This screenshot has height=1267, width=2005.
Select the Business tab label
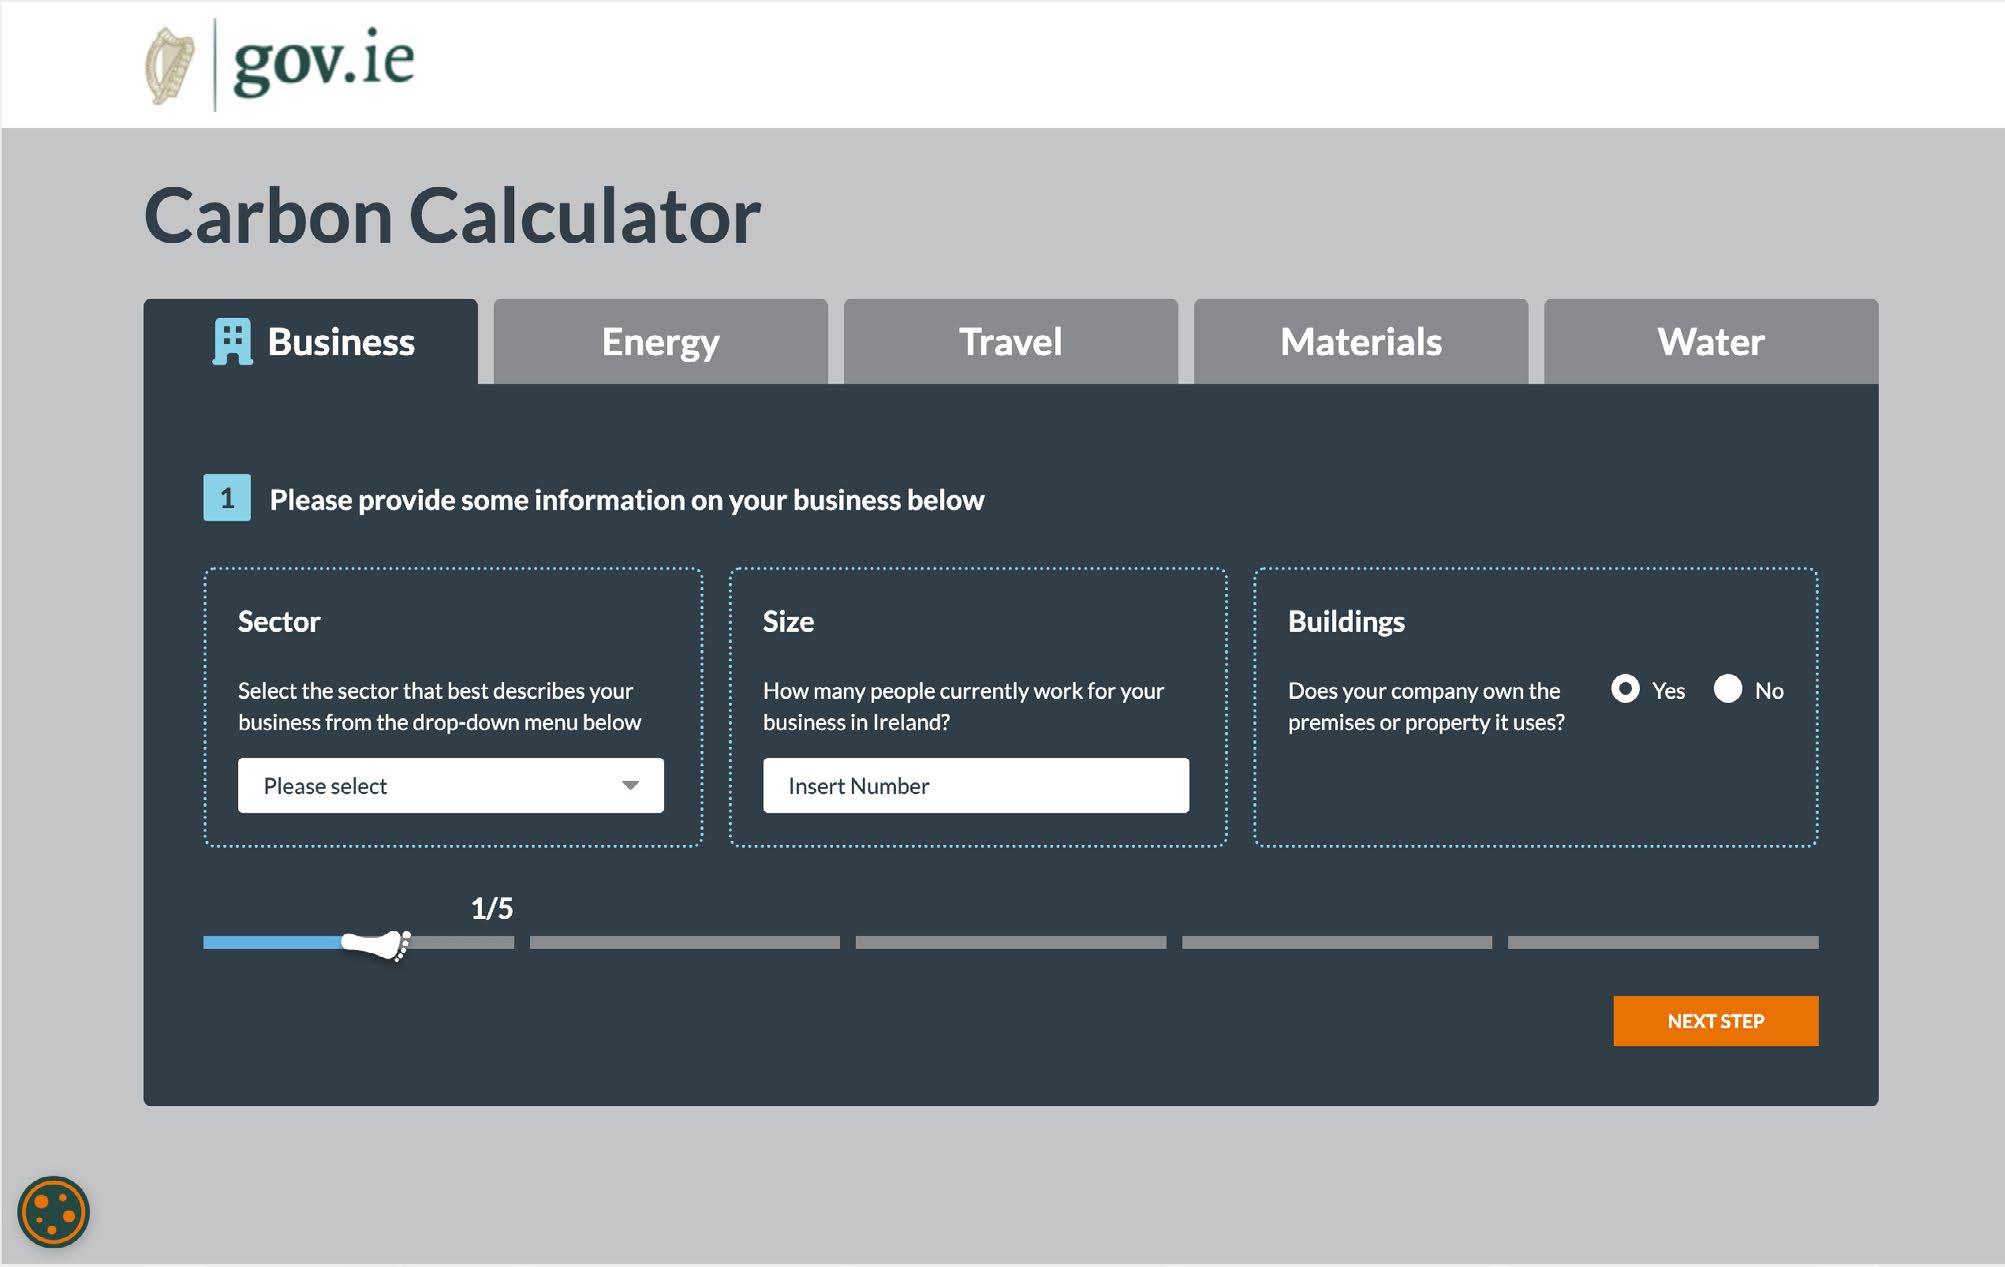point(341,342)
